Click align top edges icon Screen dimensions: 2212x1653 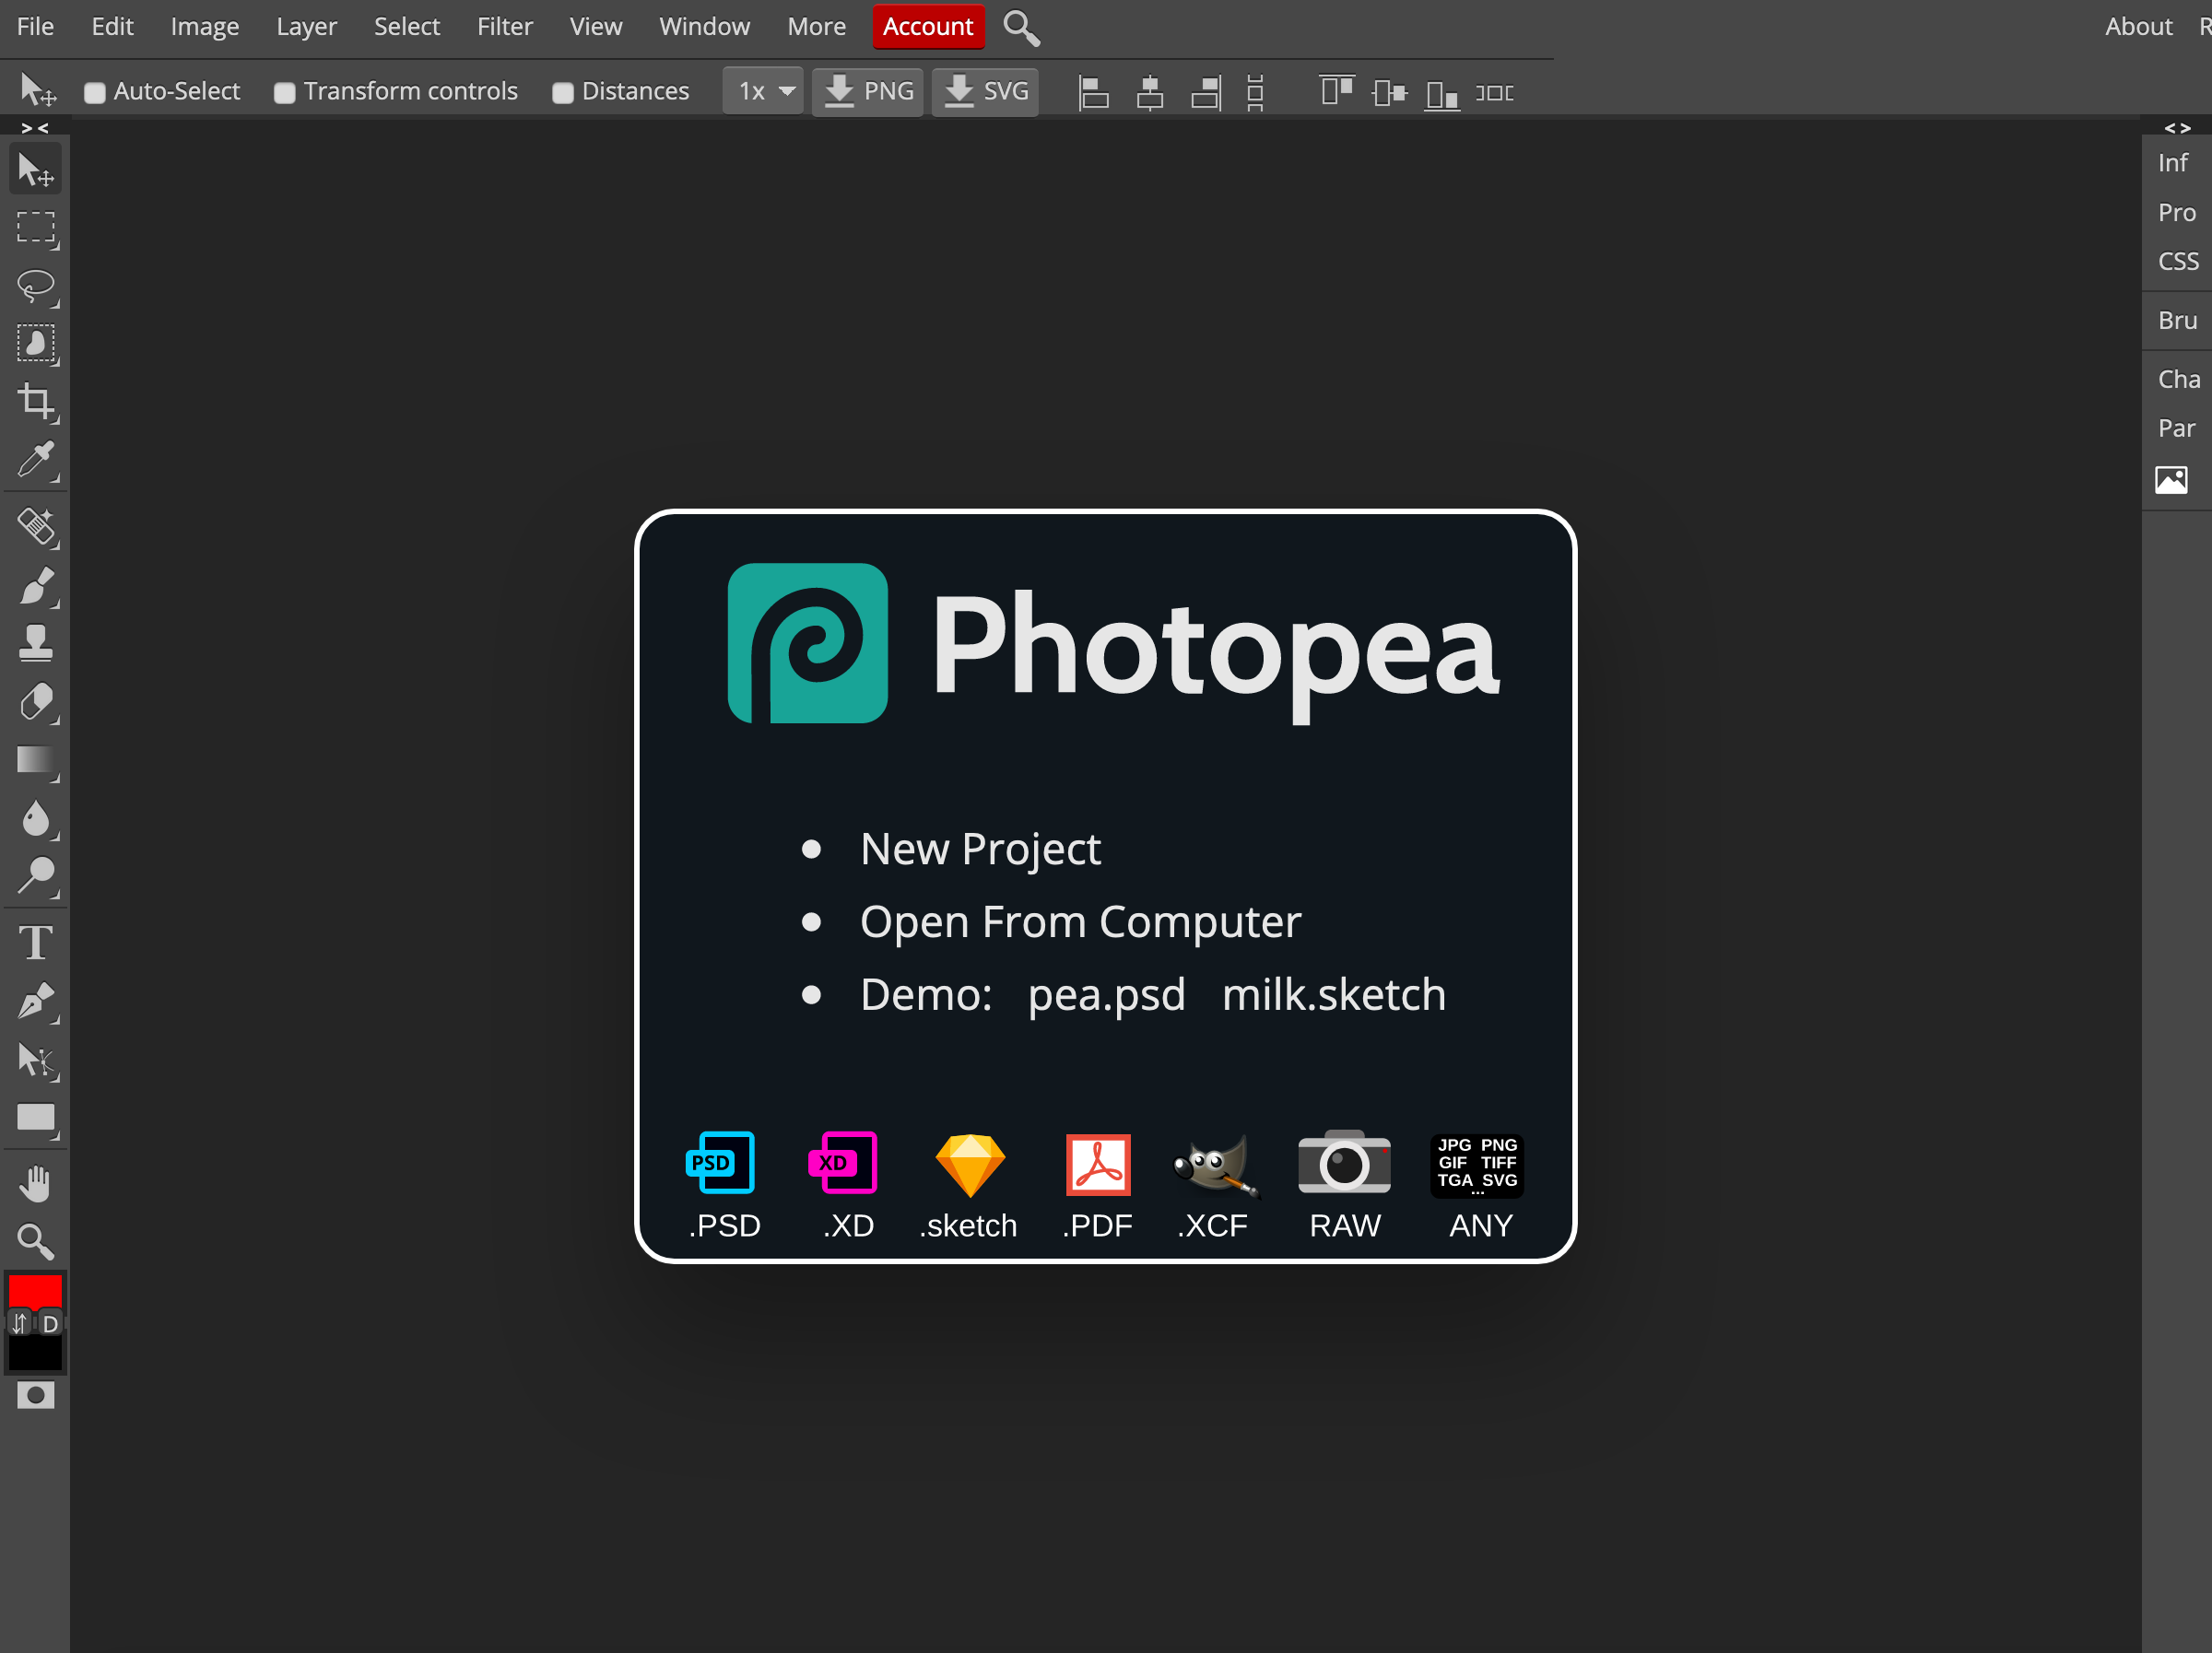tap(1336, 91)
